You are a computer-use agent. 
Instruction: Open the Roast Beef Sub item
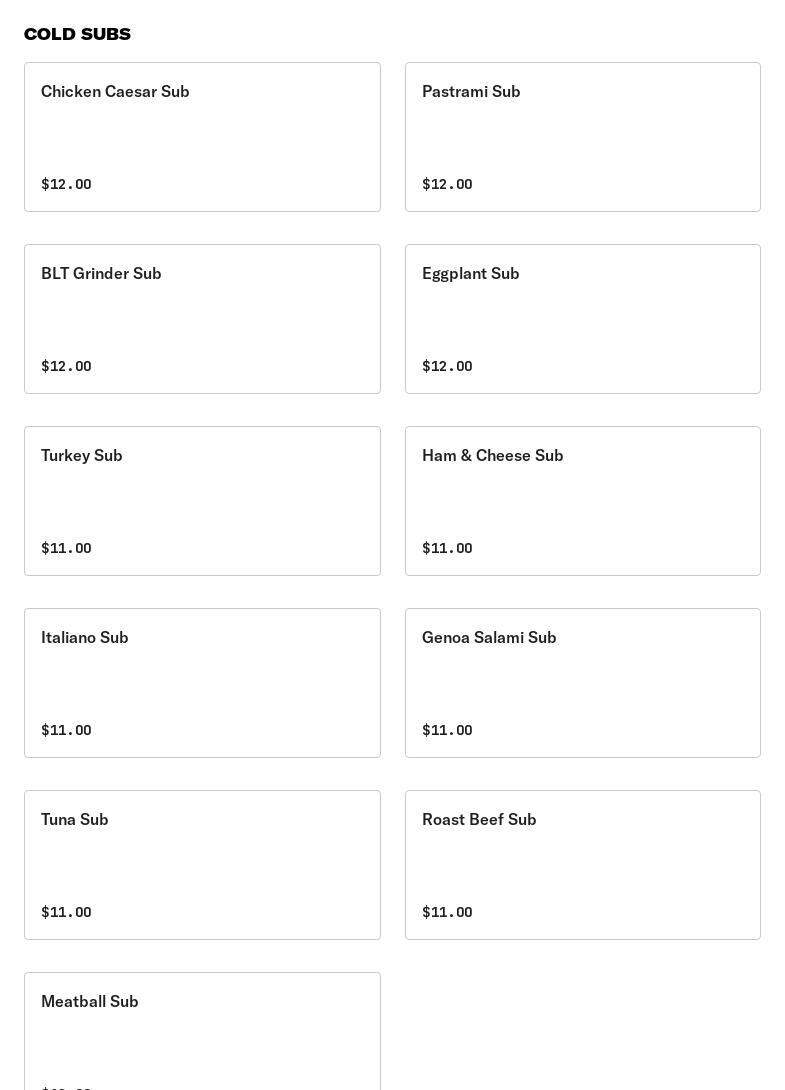click(x=582, y=865)
